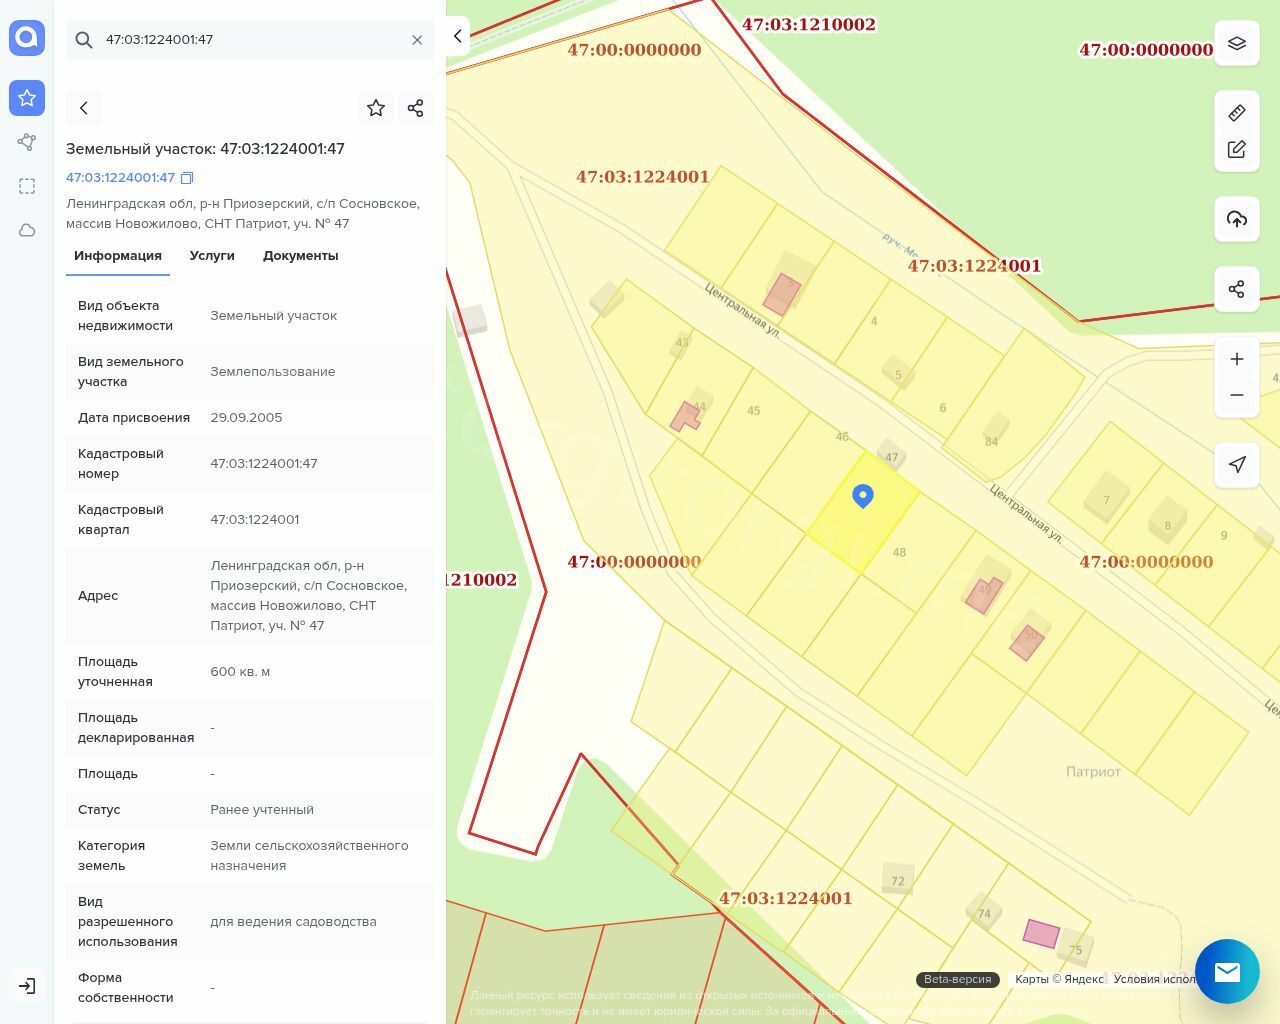This screenshot has height=1024, width=1280.
Task: Share the map via right toolbar
Action: (1237, 290)
